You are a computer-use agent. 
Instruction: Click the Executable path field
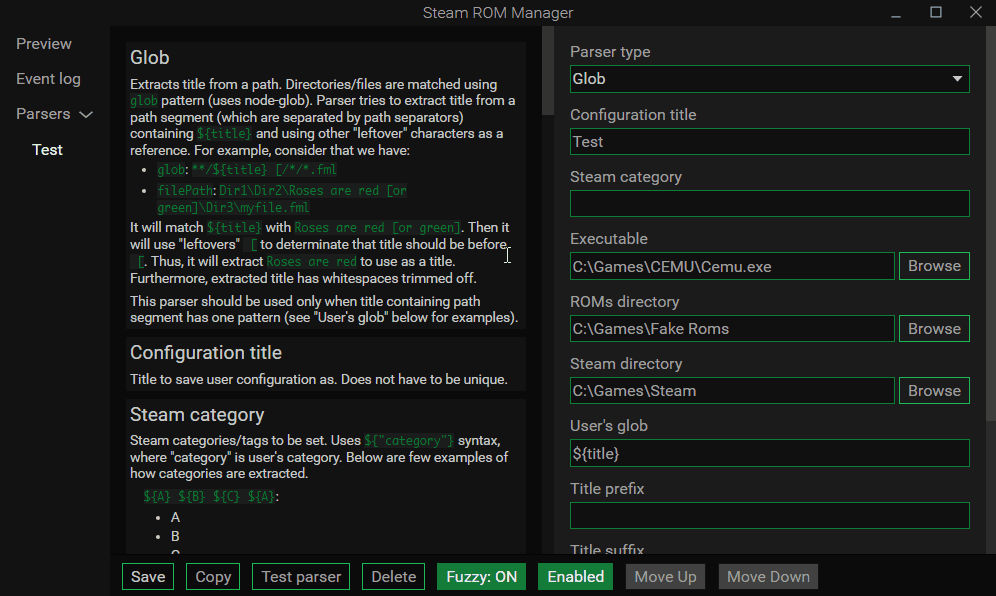tap(732, 266)
